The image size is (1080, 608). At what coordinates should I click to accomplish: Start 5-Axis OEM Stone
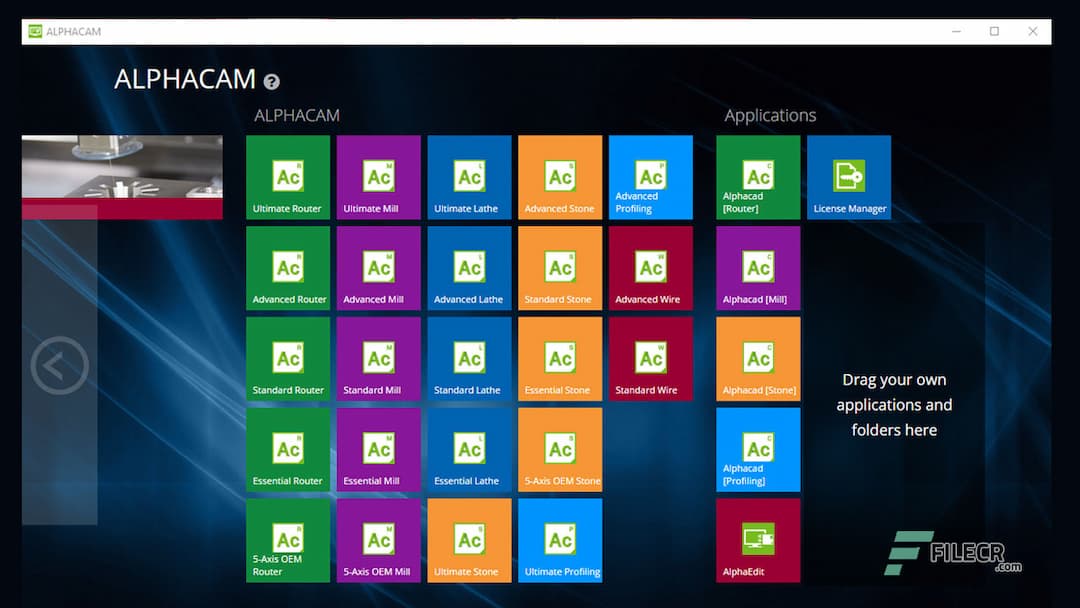pos(559,449)
